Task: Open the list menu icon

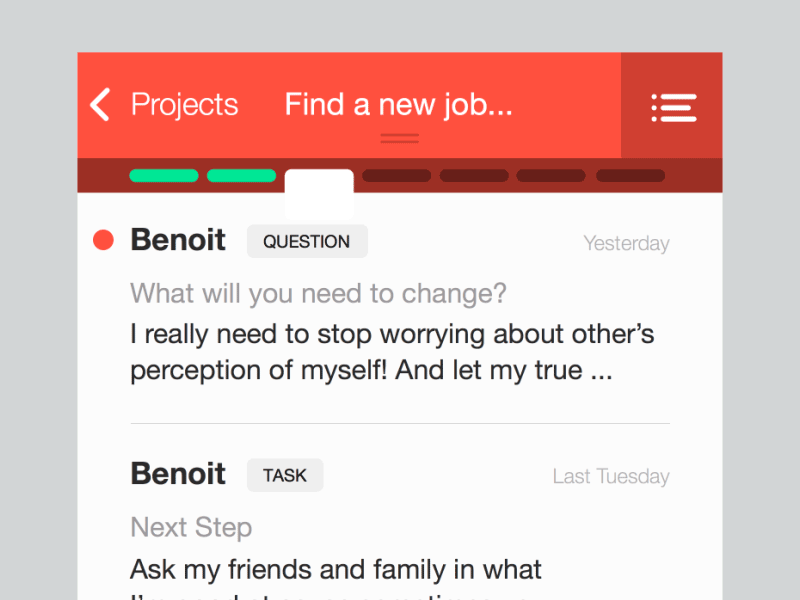Action: (x=673, y=108)
